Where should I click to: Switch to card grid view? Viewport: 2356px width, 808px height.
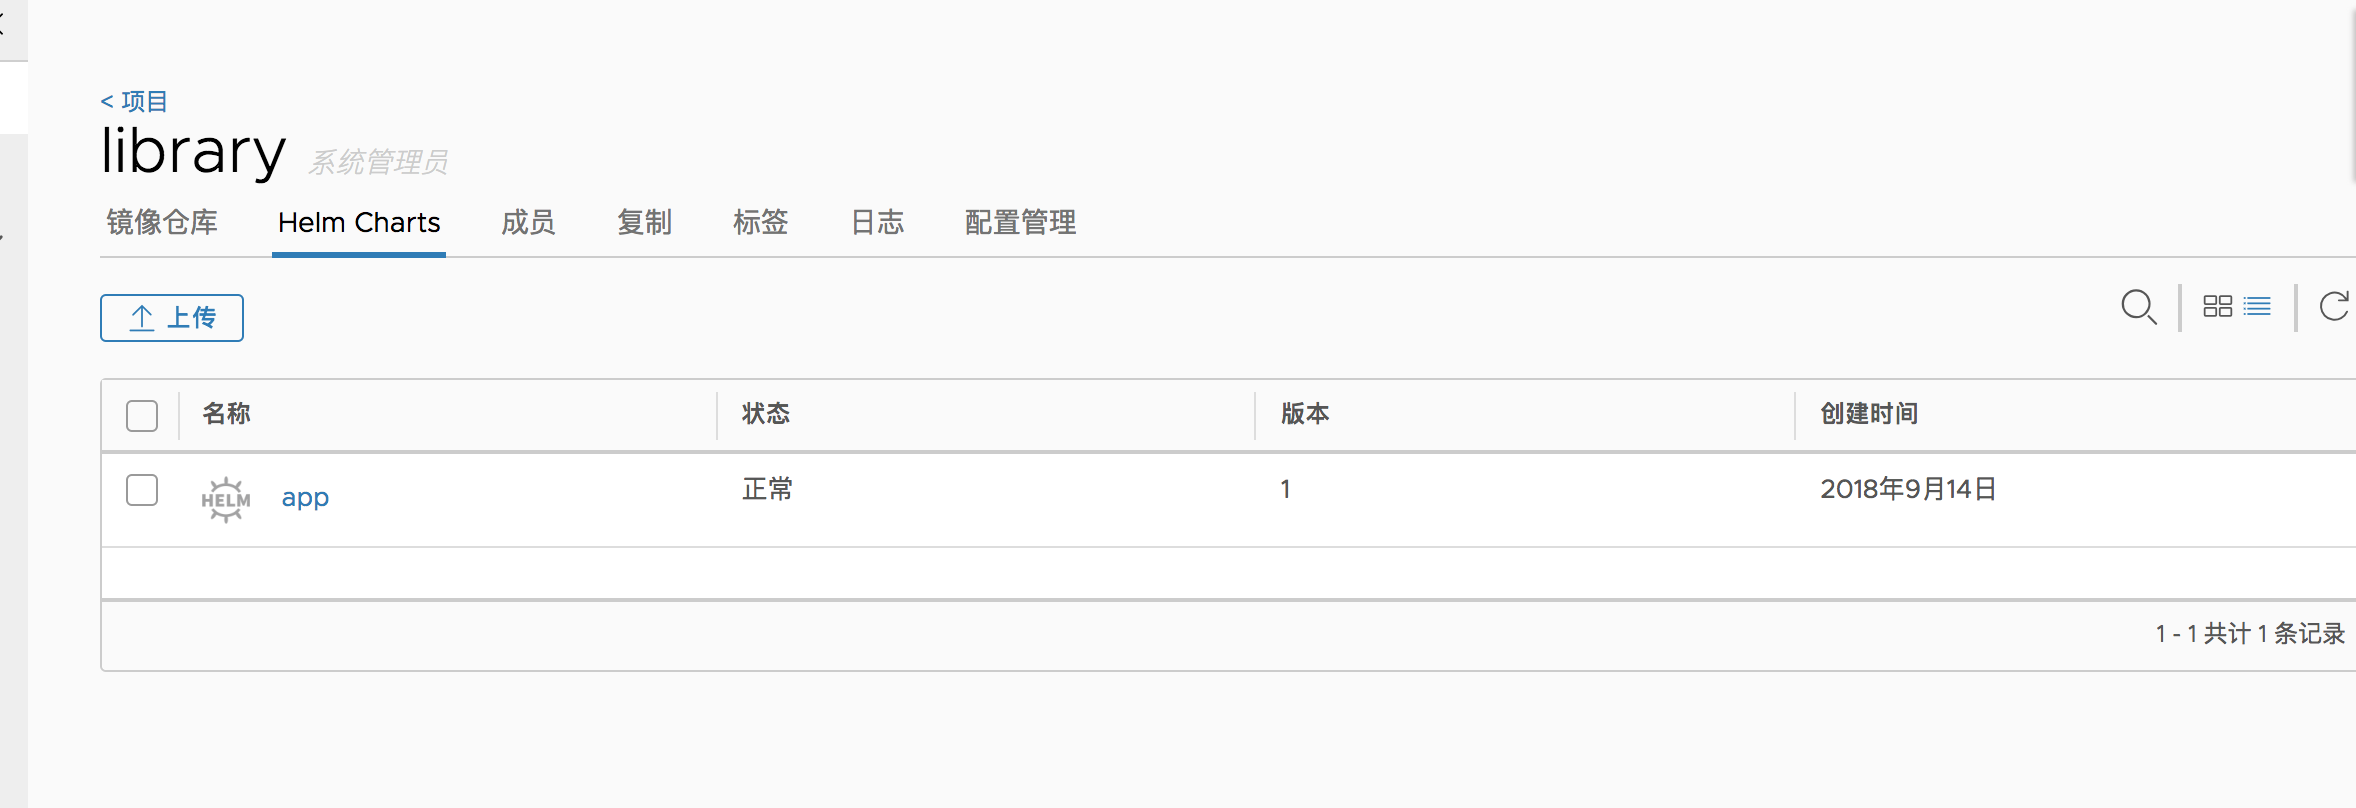pyautogui.click(x=2217, y=306)
